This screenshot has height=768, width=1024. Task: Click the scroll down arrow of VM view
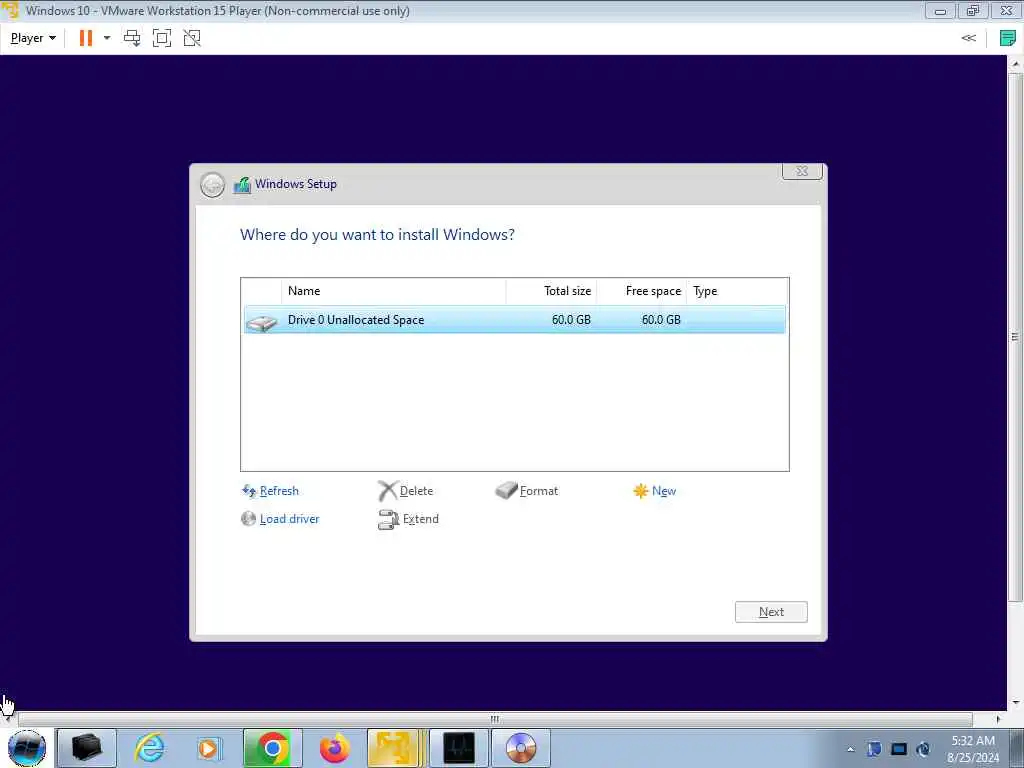click(1015, 703)
